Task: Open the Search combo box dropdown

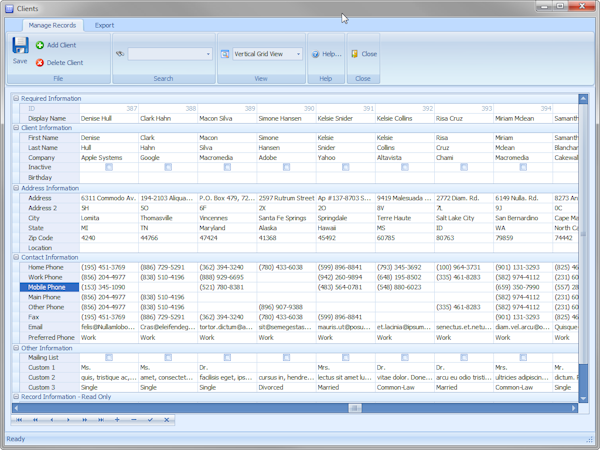Action: coord(208,54)
